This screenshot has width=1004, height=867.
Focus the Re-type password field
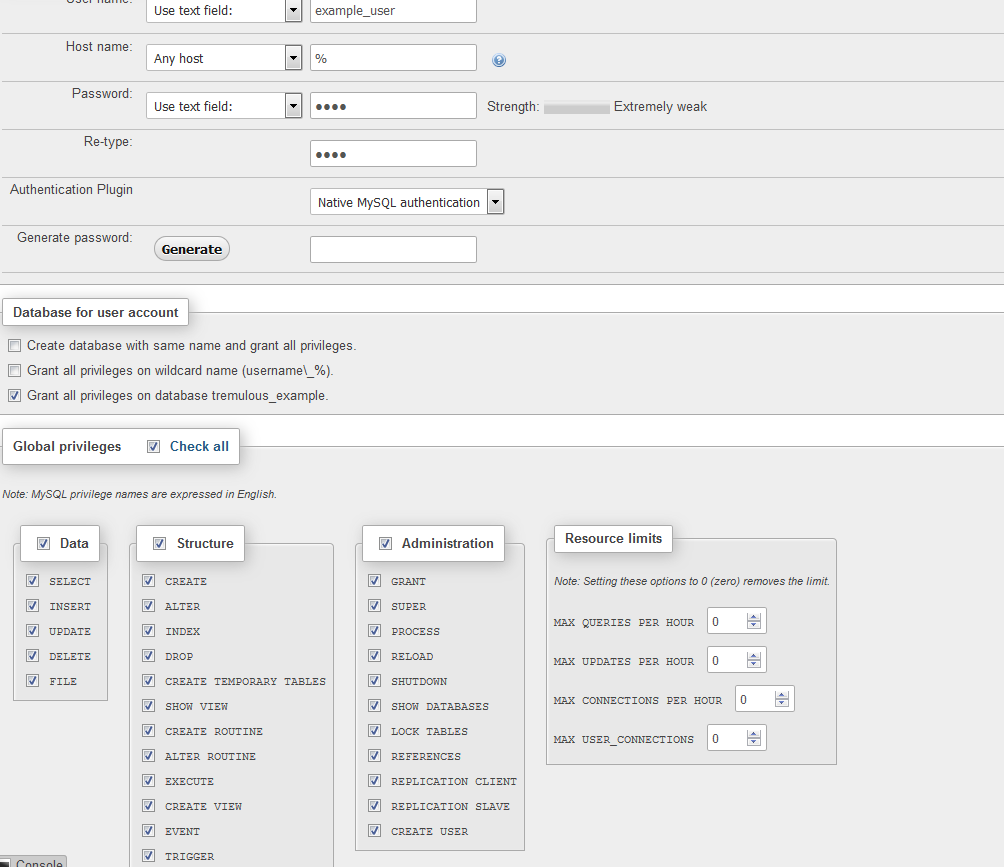click(393, 154)
